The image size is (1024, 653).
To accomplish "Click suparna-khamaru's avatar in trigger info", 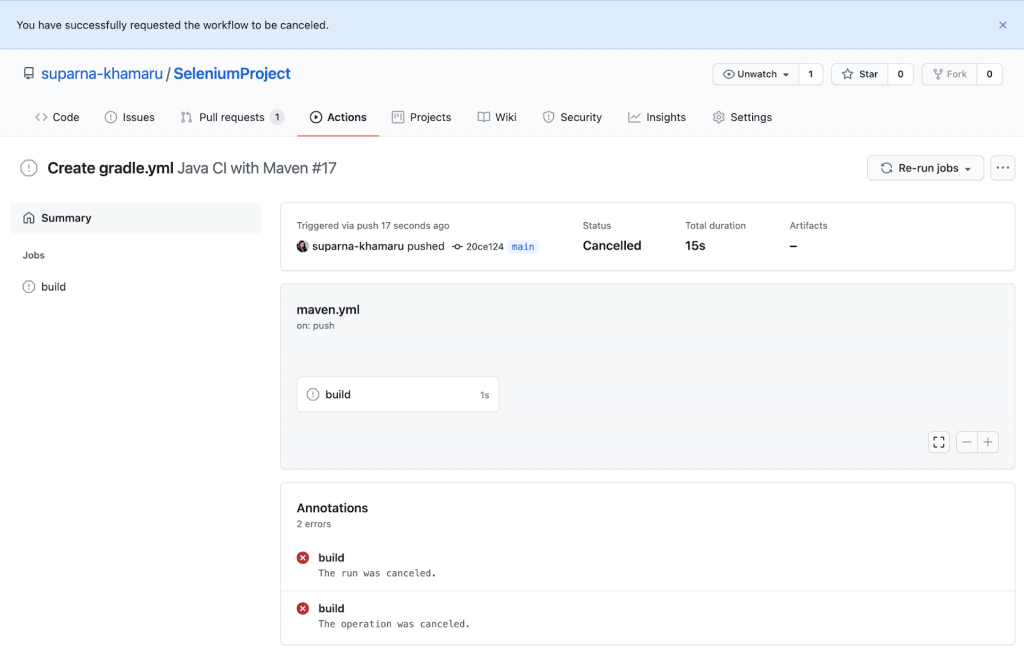I will point(302,246).
